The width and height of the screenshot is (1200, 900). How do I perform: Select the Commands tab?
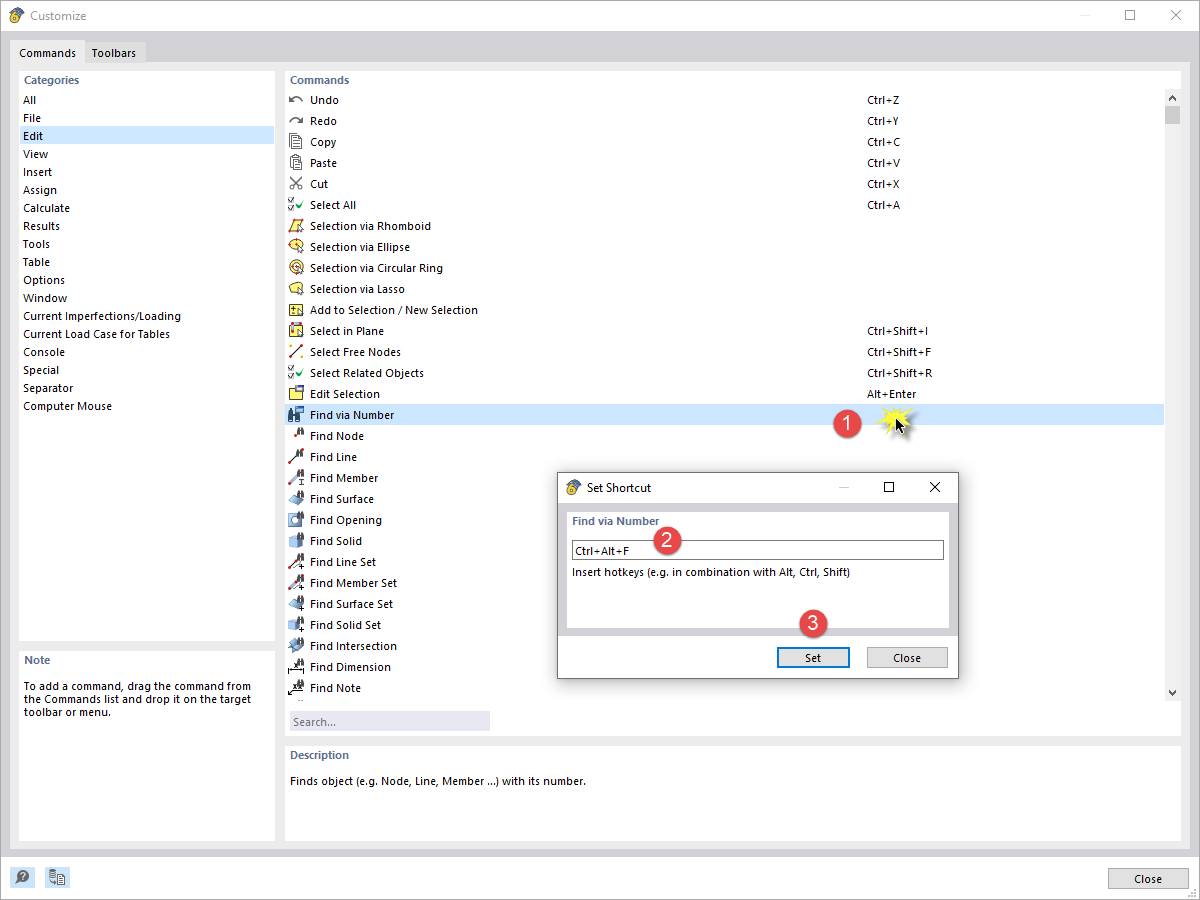(47, 52)
